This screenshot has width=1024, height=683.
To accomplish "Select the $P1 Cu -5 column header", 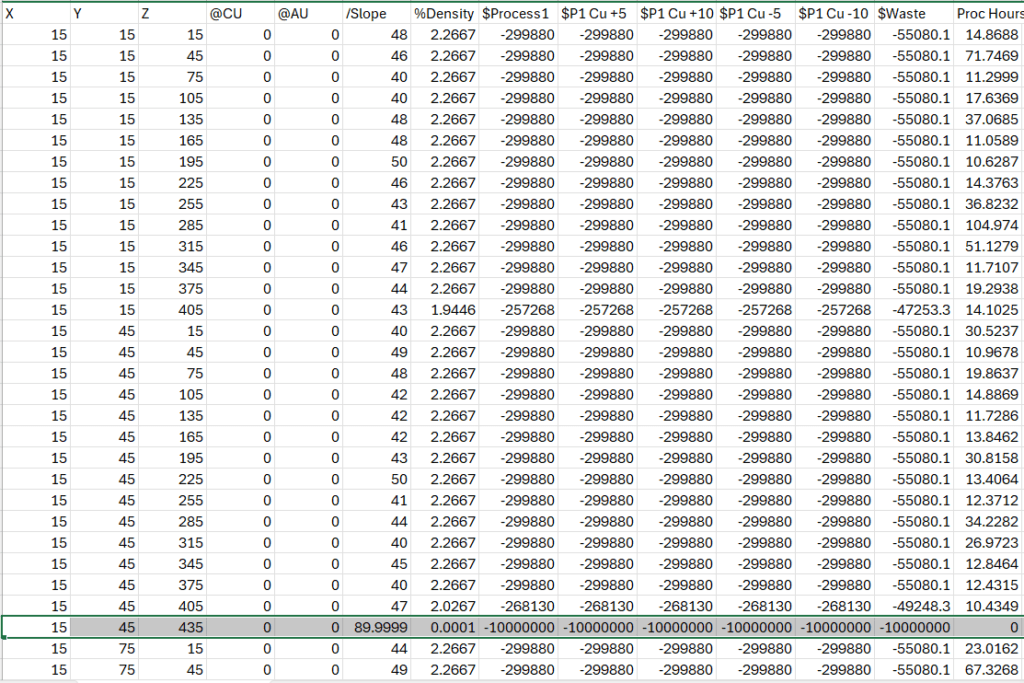I will (756, 13).
